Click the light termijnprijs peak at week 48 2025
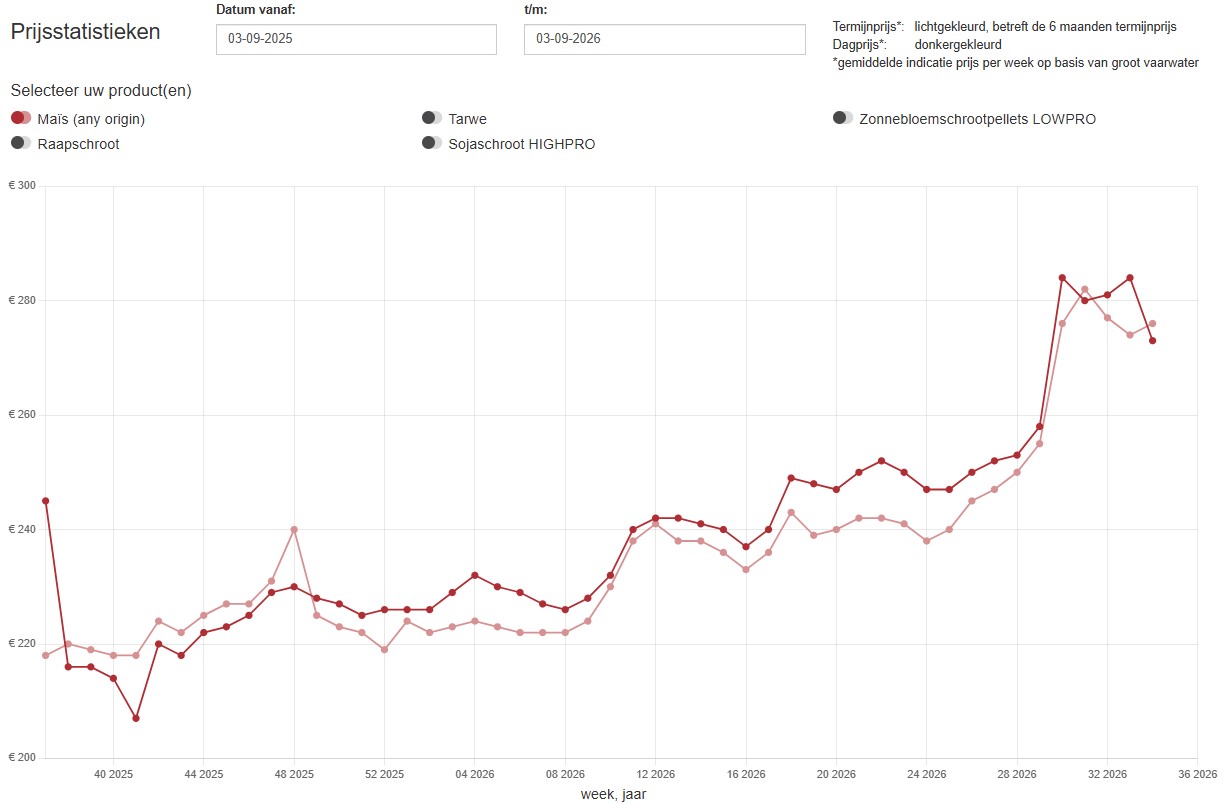This screenshot has height=803, width=1232. (294, 529)
